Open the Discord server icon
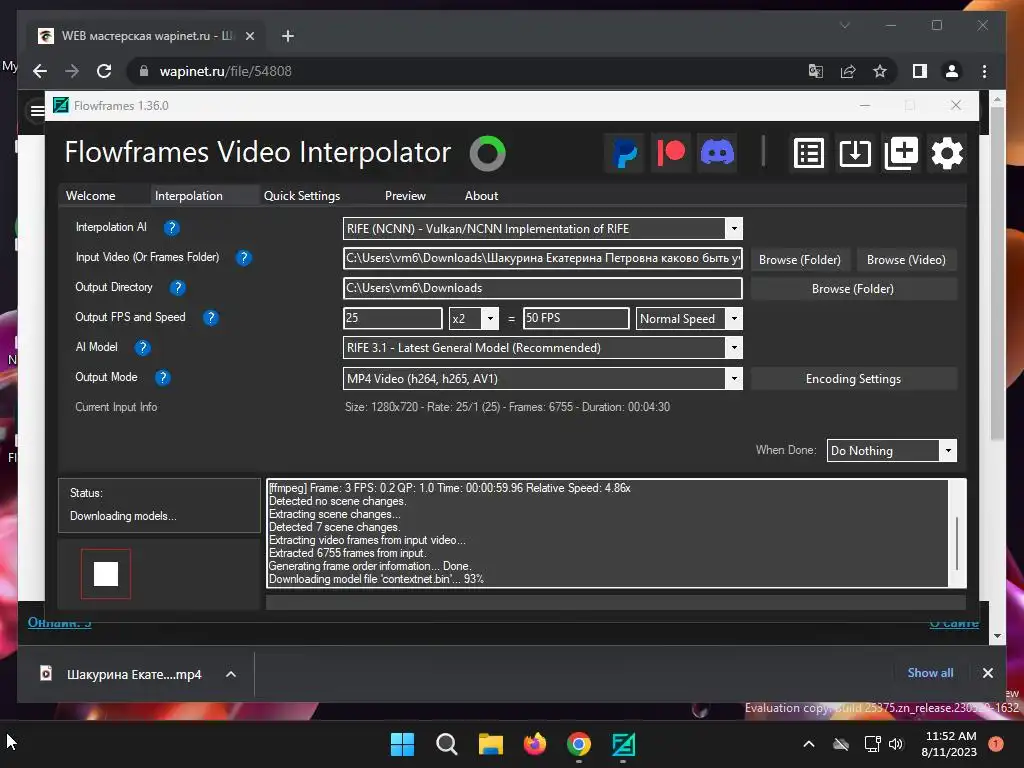This screenshot has width=1024, height=768. click(x=717, y=153)
